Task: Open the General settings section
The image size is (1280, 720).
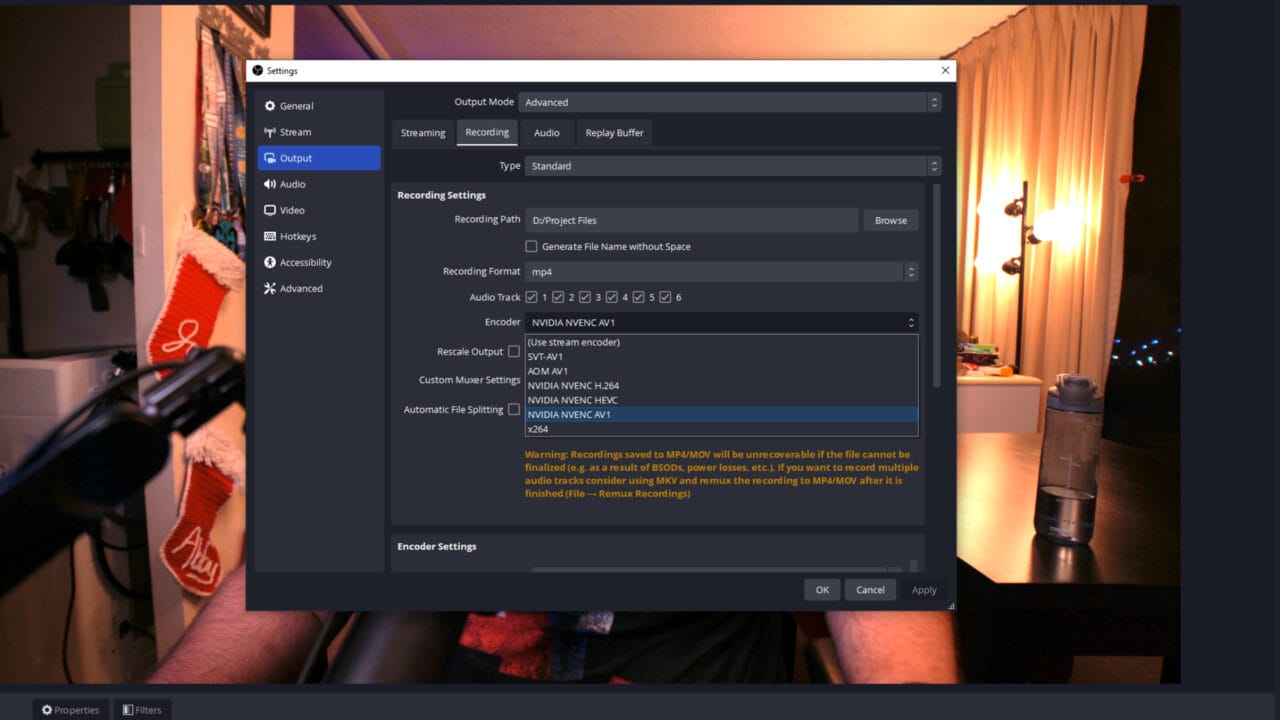Action: pos(297,105)
